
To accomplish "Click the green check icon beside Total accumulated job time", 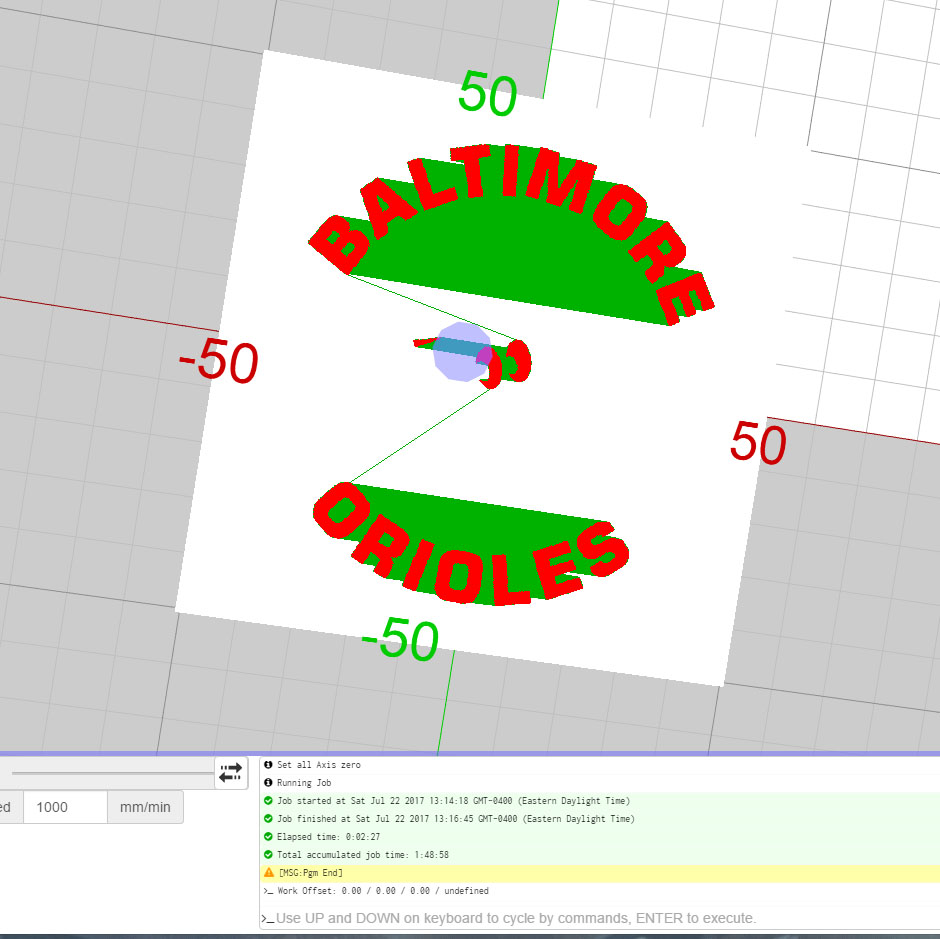I will [x=268, y=854].
